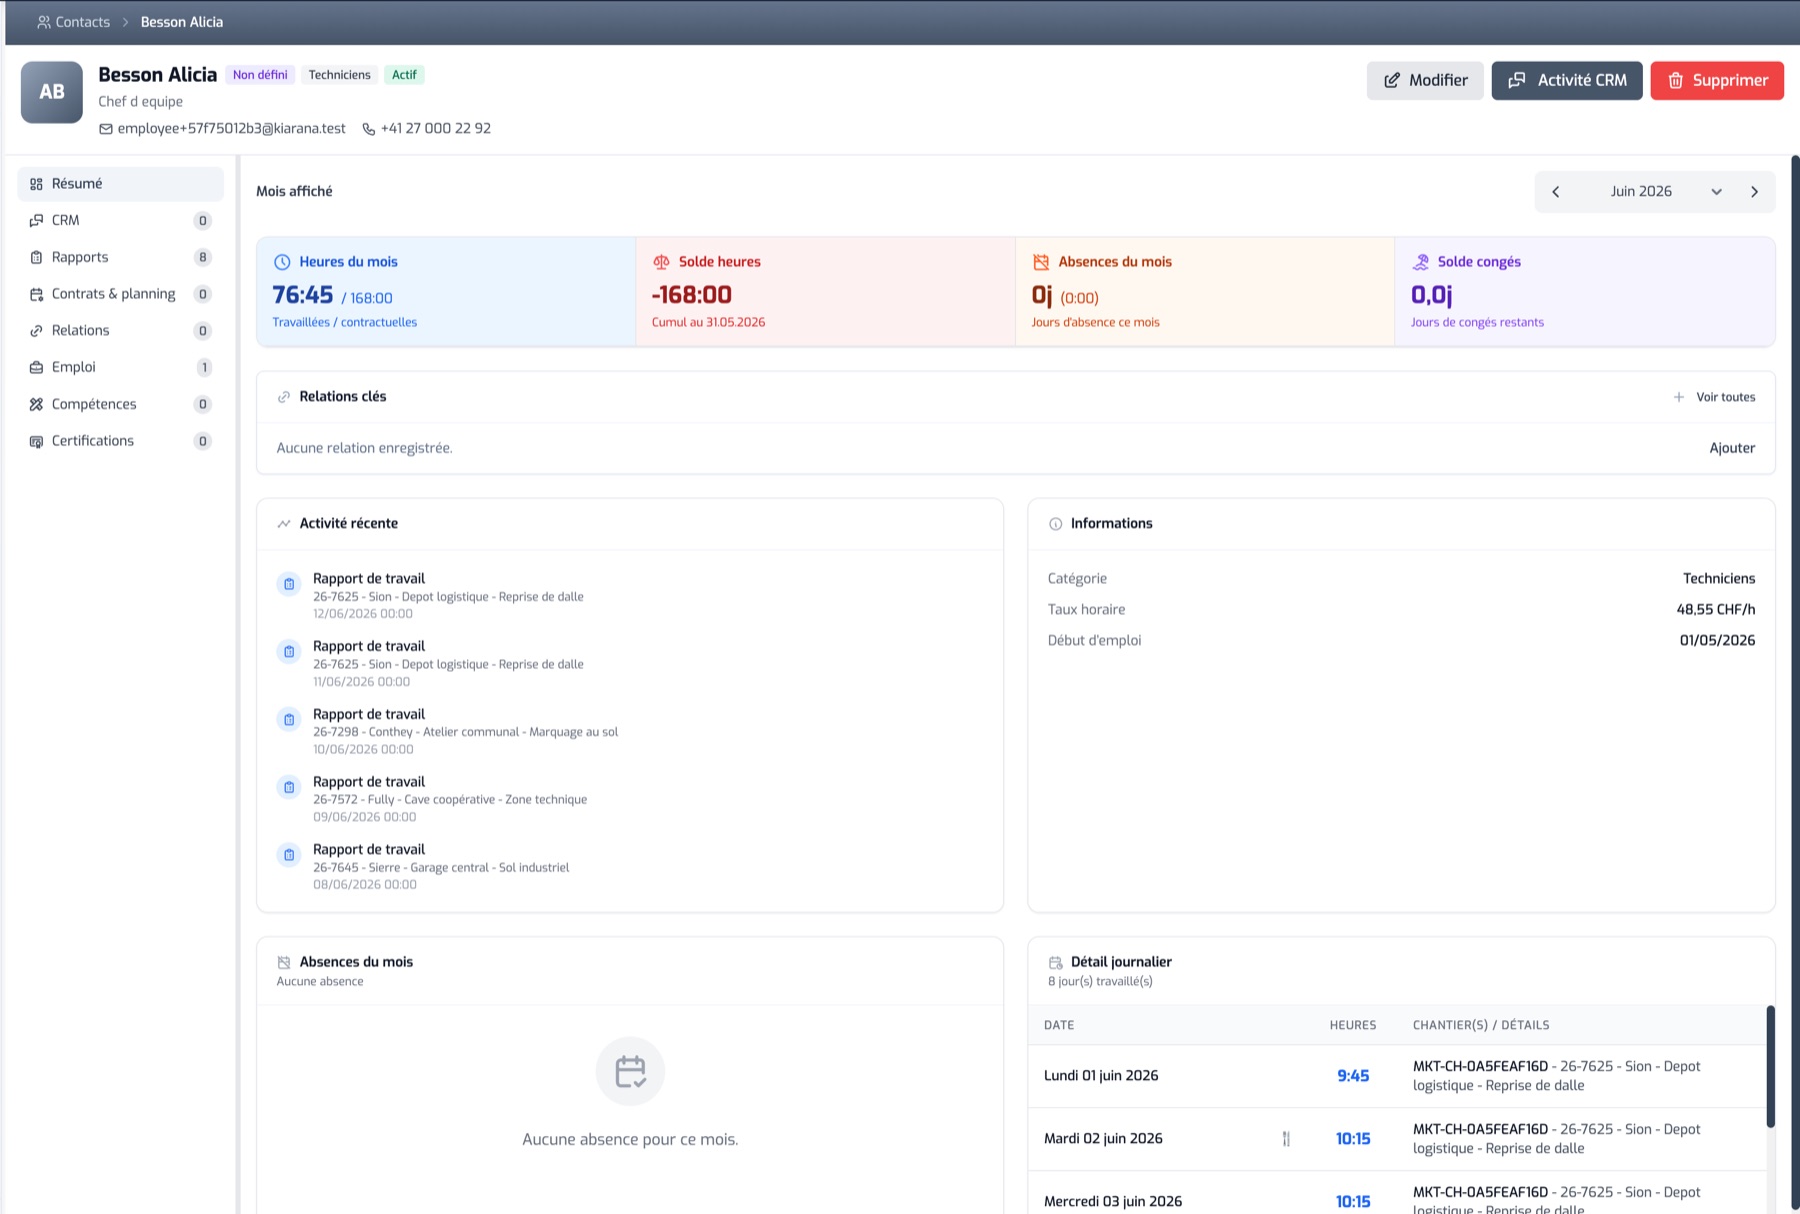Click Voir toutes in Relations clés
The image size is (1800, 1214).
coord(1714,397)
